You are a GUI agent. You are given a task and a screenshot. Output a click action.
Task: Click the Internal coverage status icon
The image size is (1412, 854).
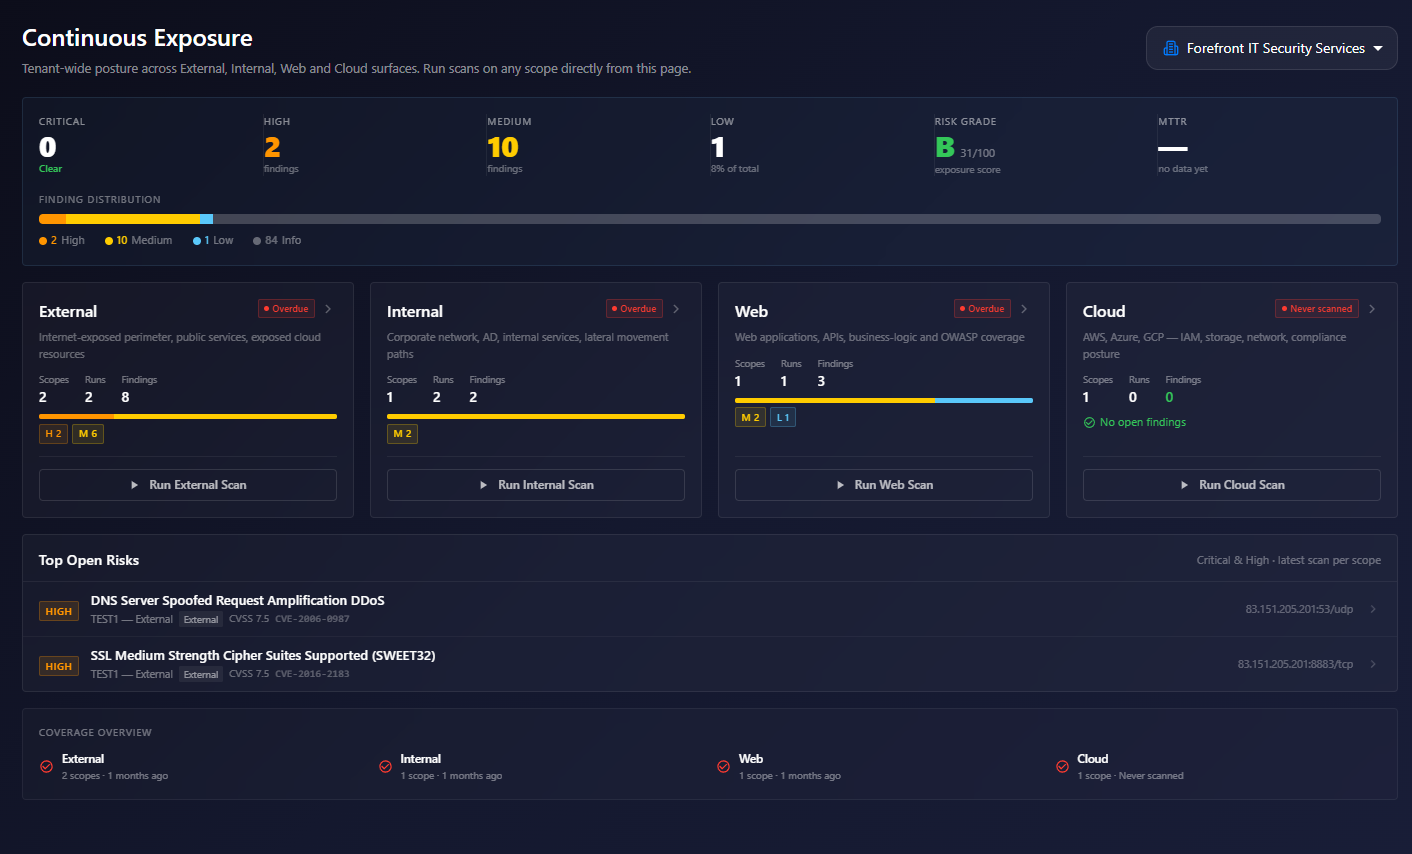[x=385, y=767]
